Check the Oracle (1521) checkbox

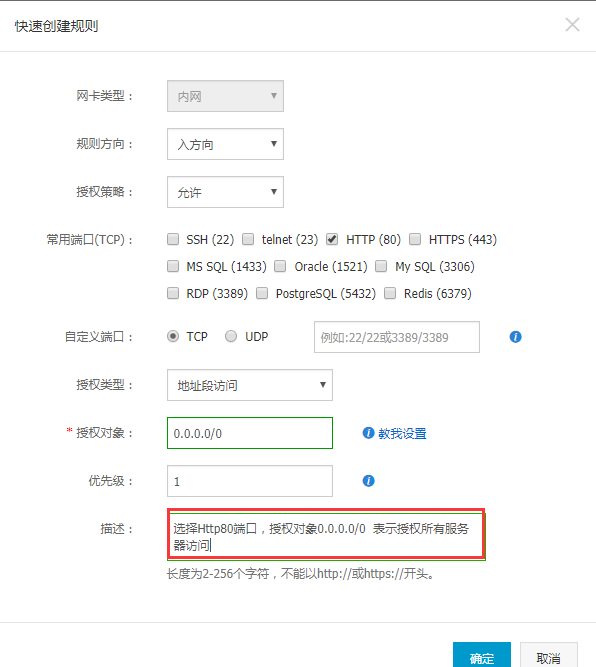tap(280, 266)
